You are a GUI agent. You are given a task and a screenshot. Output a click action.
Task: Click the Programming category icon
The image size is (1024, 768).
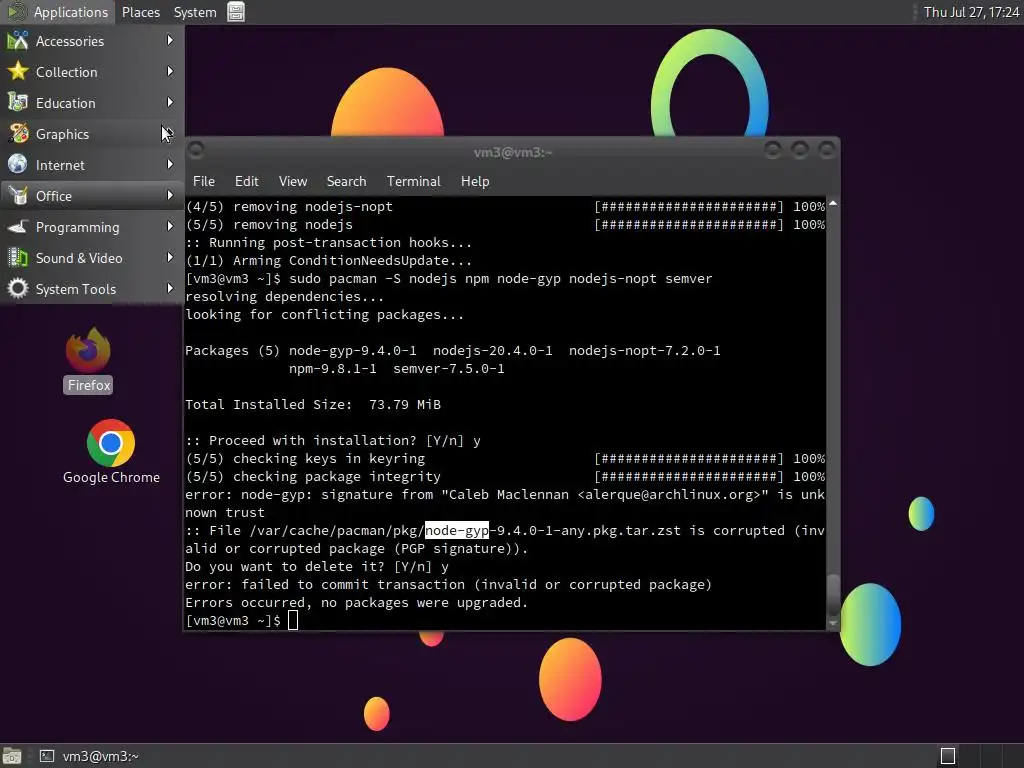pyautogui.click(x=18, y=227)
